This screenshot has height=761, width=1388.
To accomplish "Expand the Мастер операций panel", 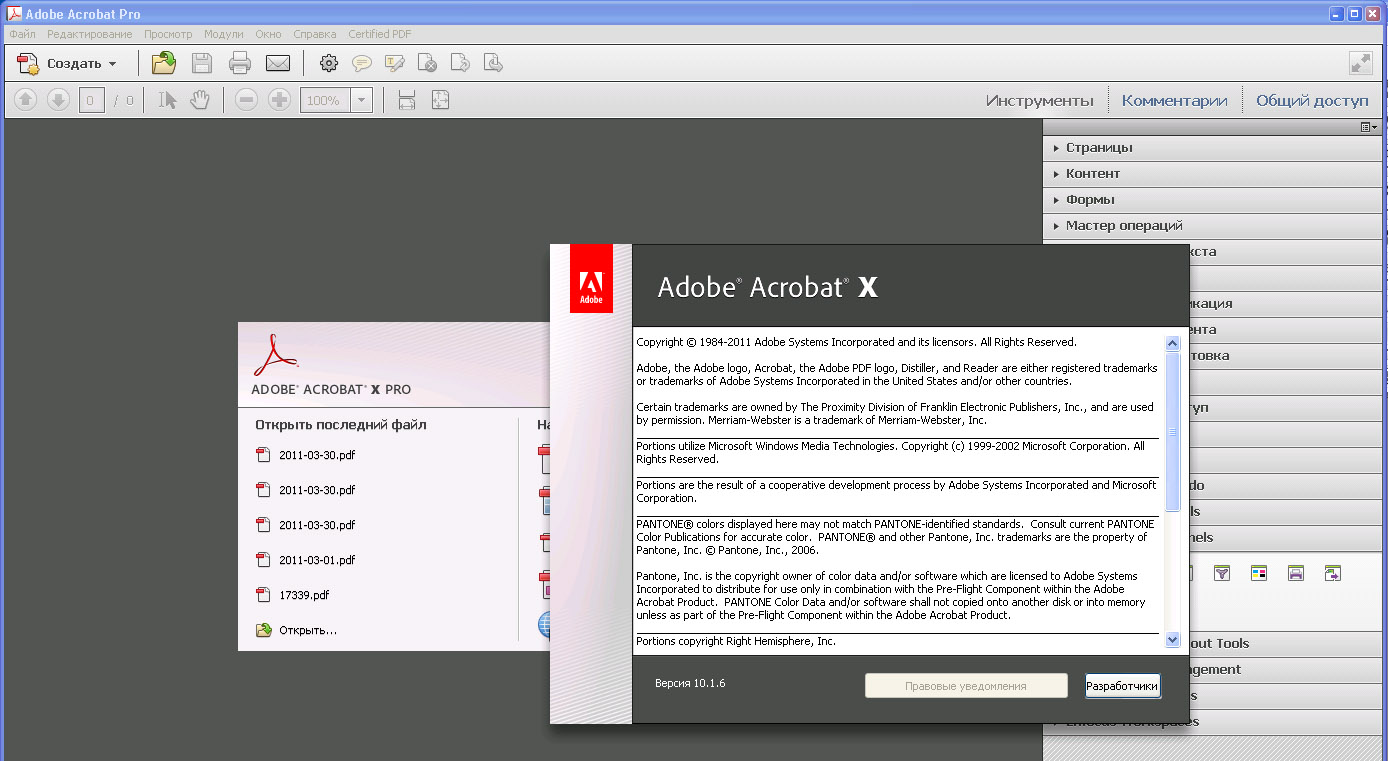I will (x=1212, y=225).
